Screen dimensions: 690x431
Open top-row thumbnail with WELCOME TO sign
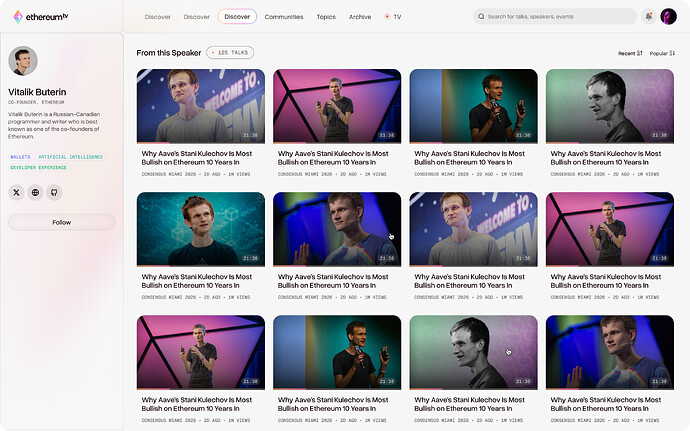pos(201,106)
